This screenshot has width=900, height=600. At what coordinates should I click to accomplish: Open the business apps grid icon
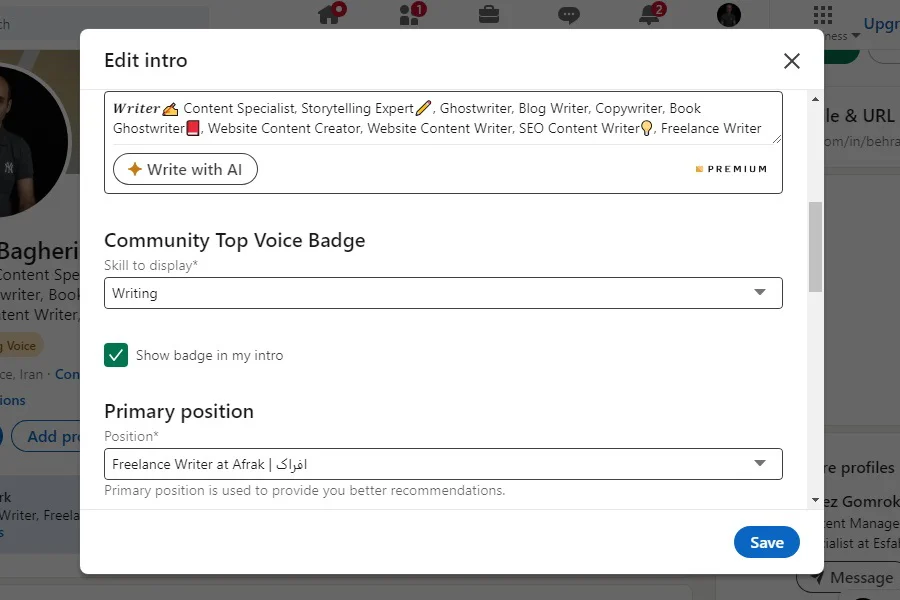(823, 15)
